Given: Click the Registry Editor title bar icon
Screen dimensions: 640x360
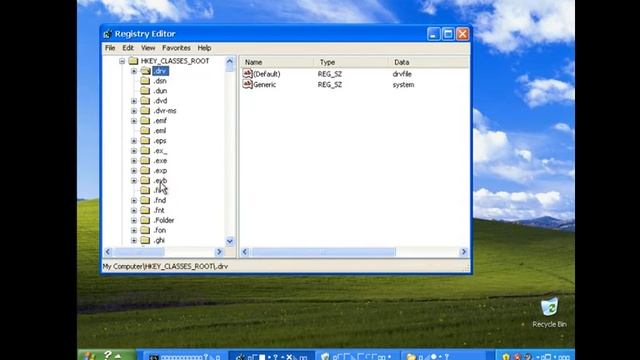Looking at the screenshot, I should click(x=107, y=34).
